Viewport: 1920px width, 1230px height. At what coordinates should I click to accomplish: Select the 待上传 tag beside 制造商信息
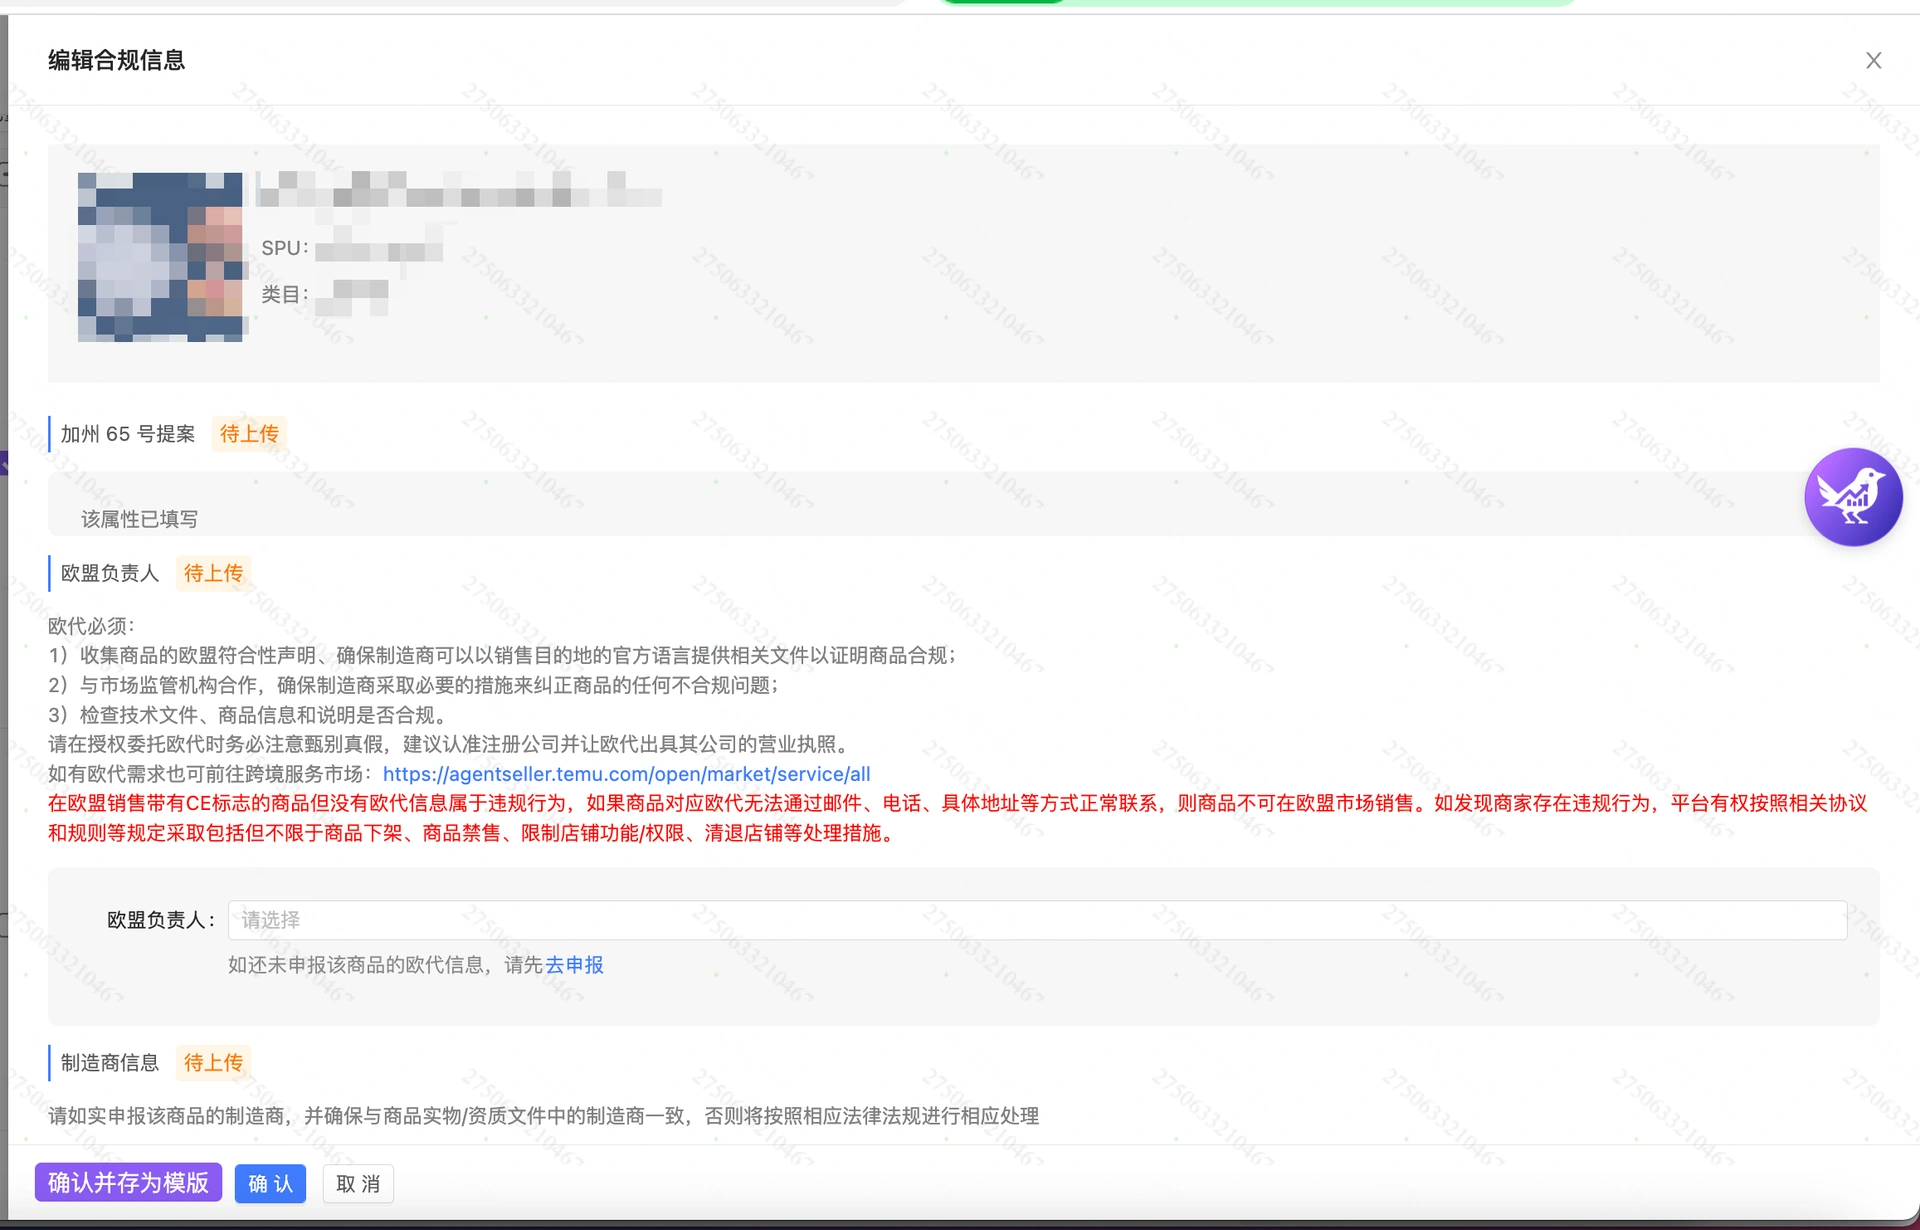pos(213,1063)
